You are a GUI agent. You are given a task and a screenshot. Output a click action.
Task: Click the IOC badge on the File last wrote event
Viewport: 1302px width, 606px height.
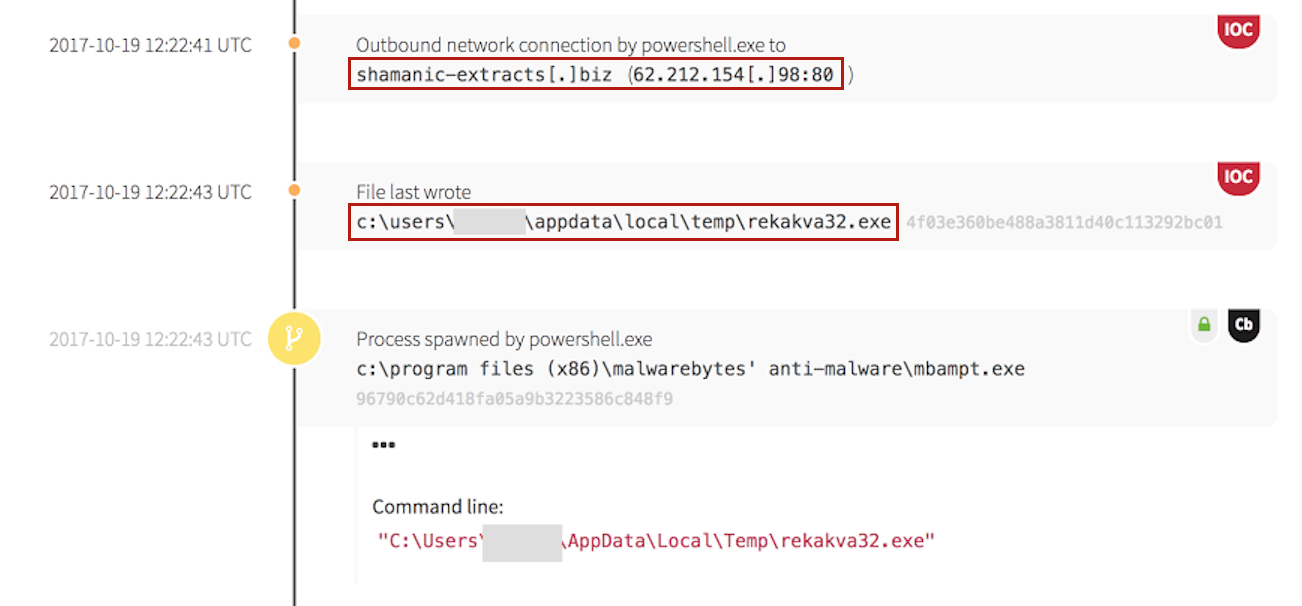(1238, 177)
